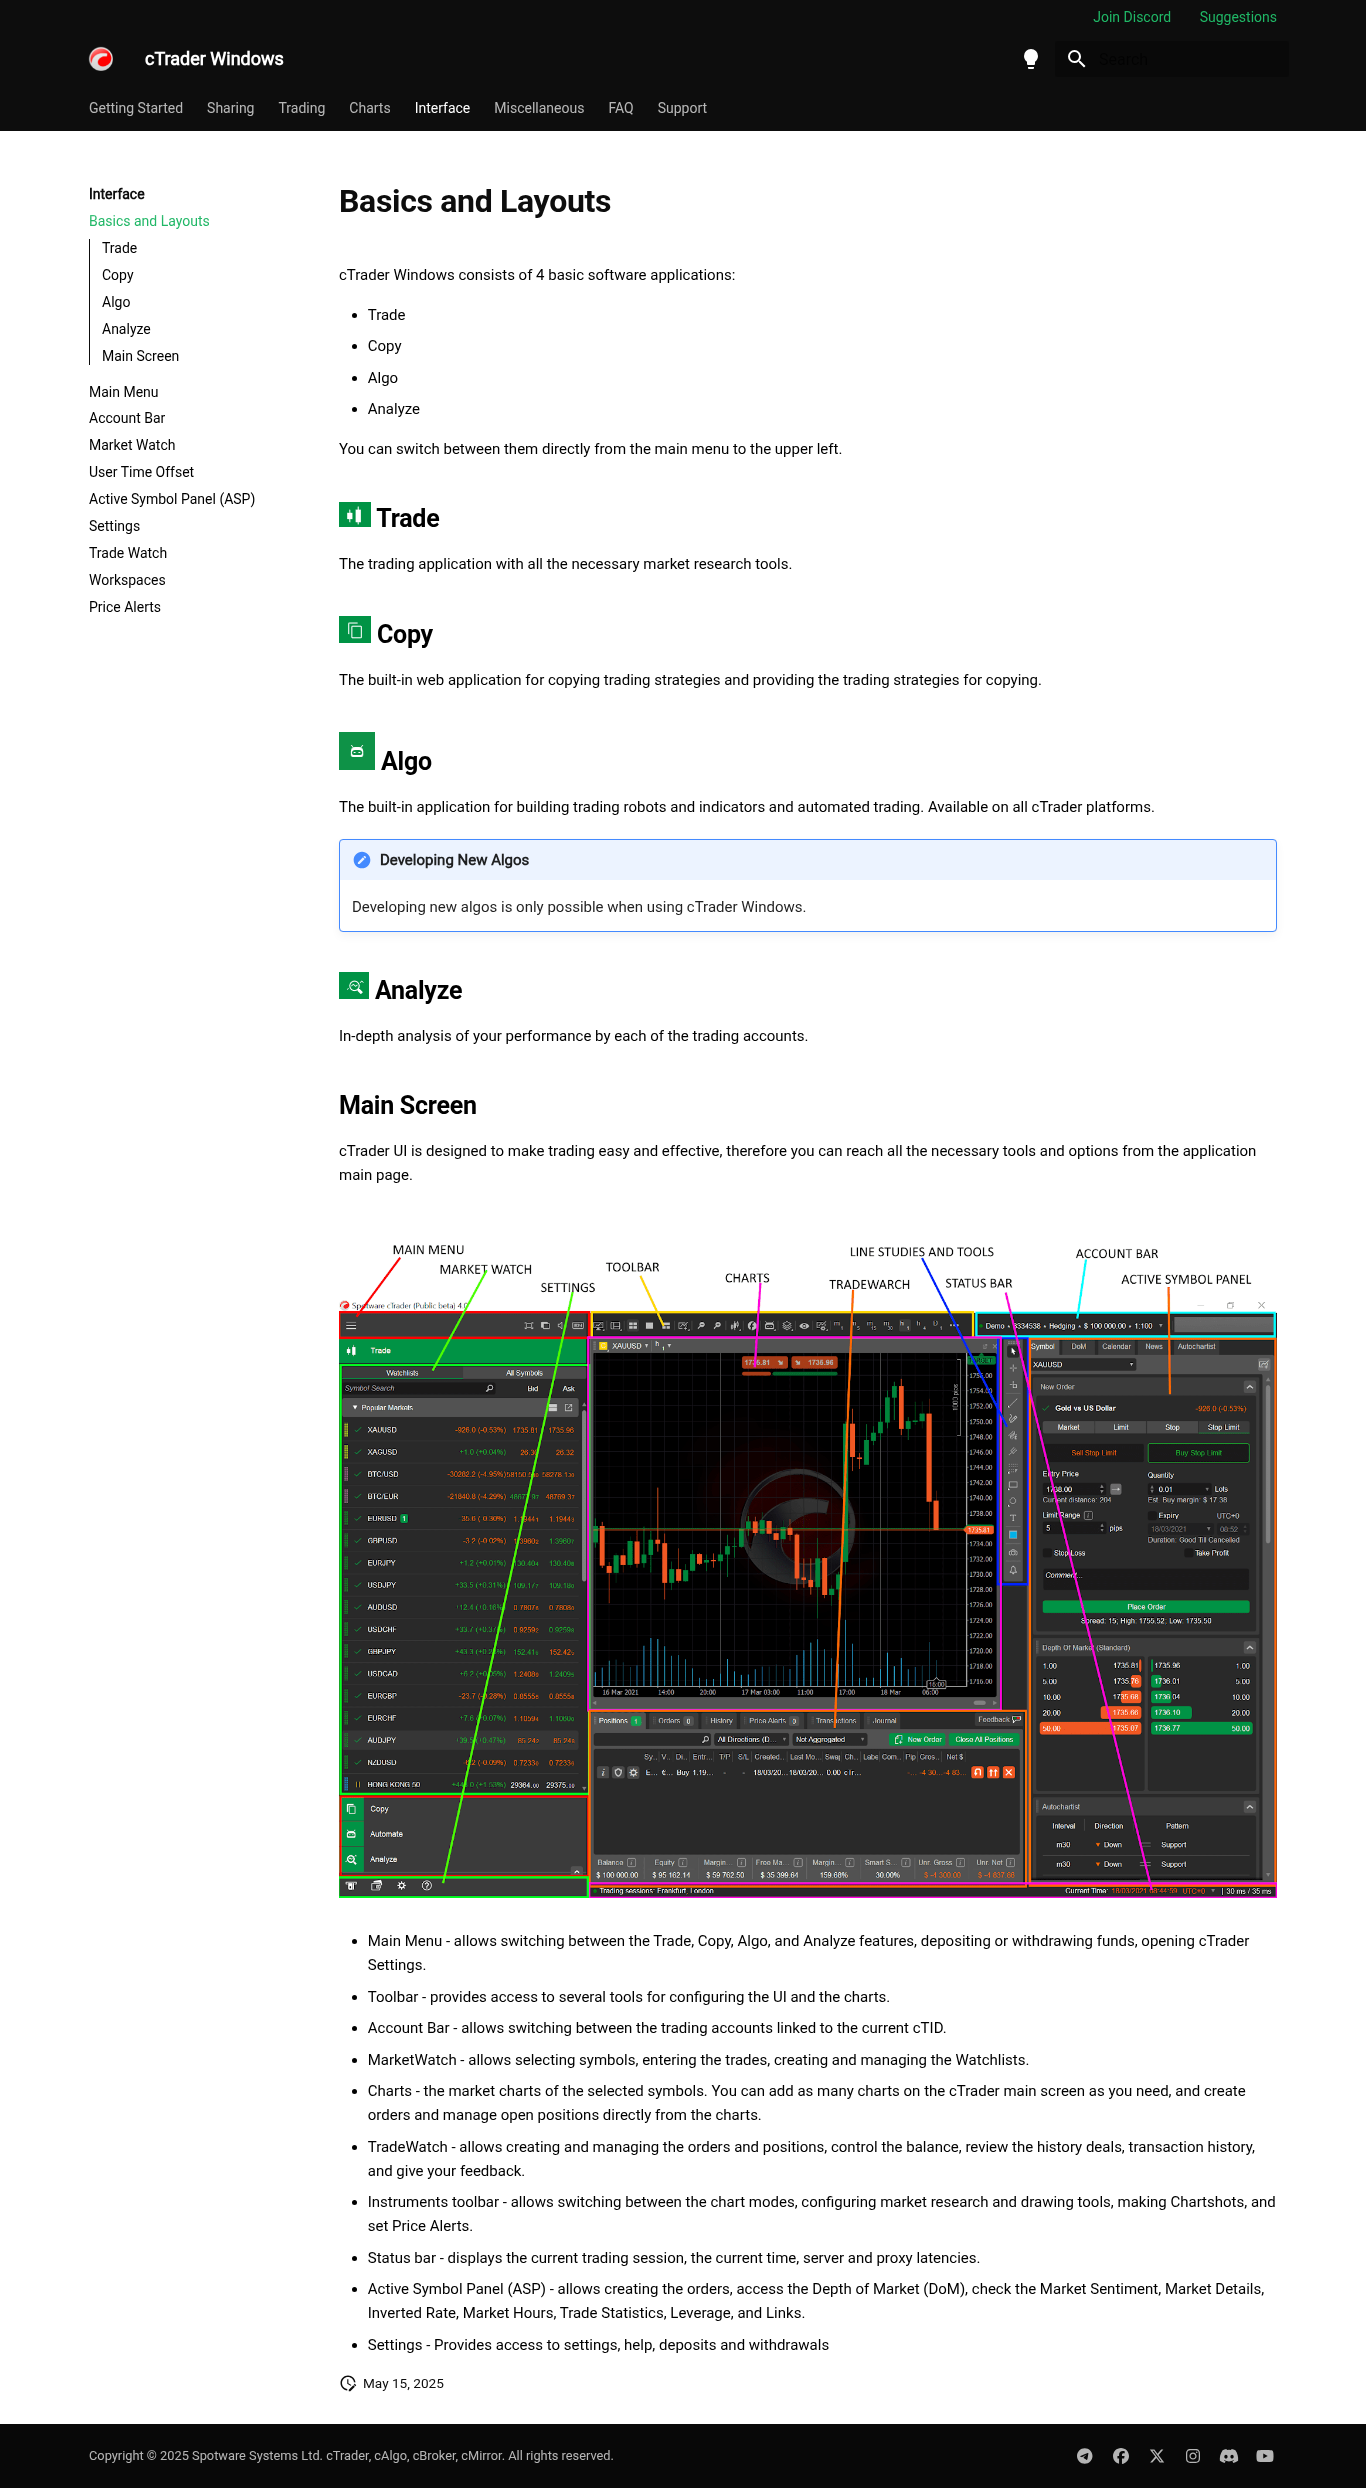Click the sidebar Interface section title
The width and height of the screenshot is (1366, 2488).
tap(117, 194)
